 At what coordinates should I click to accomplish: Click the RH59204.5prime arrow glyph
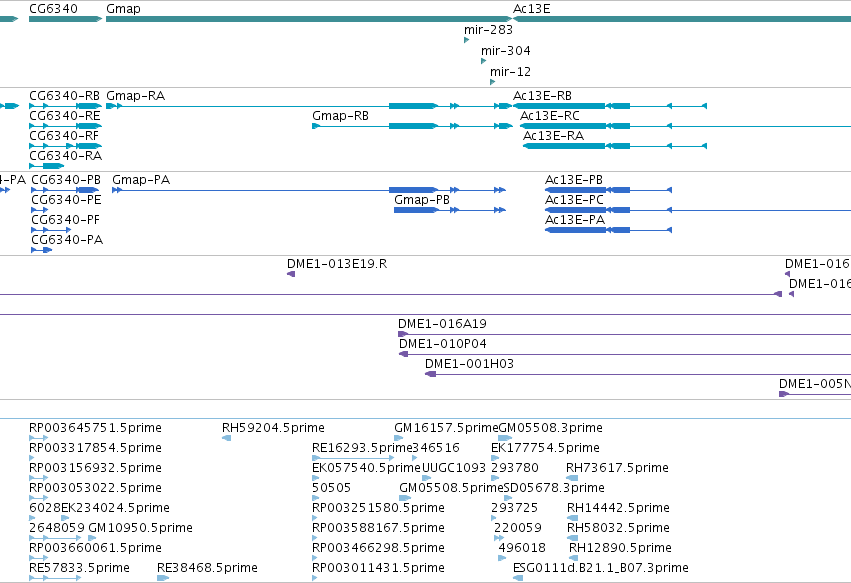[x=226, y=438]
